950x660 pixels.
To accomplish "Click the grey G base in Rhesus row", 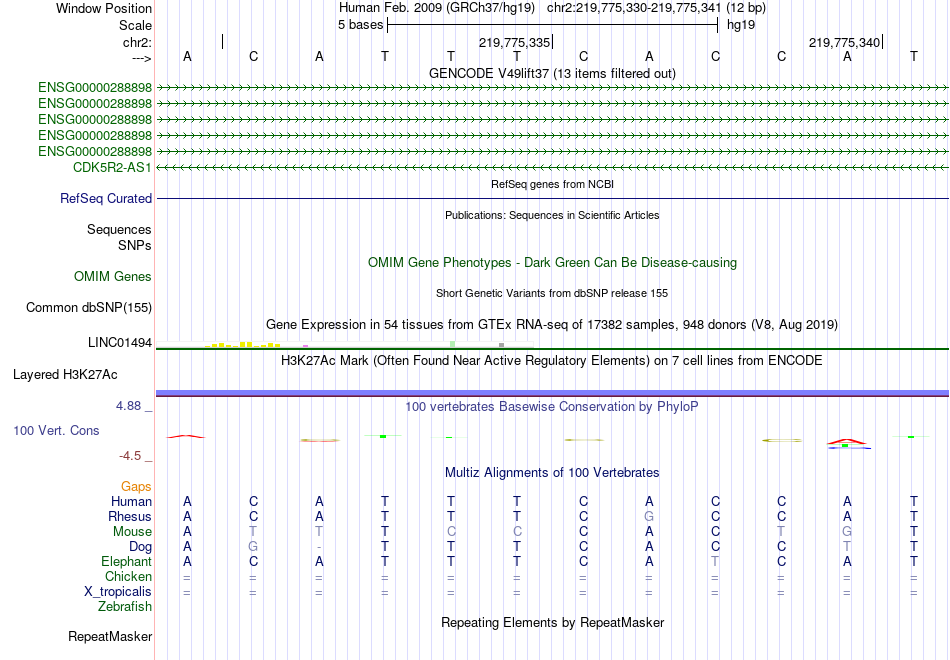I will 649,516.
